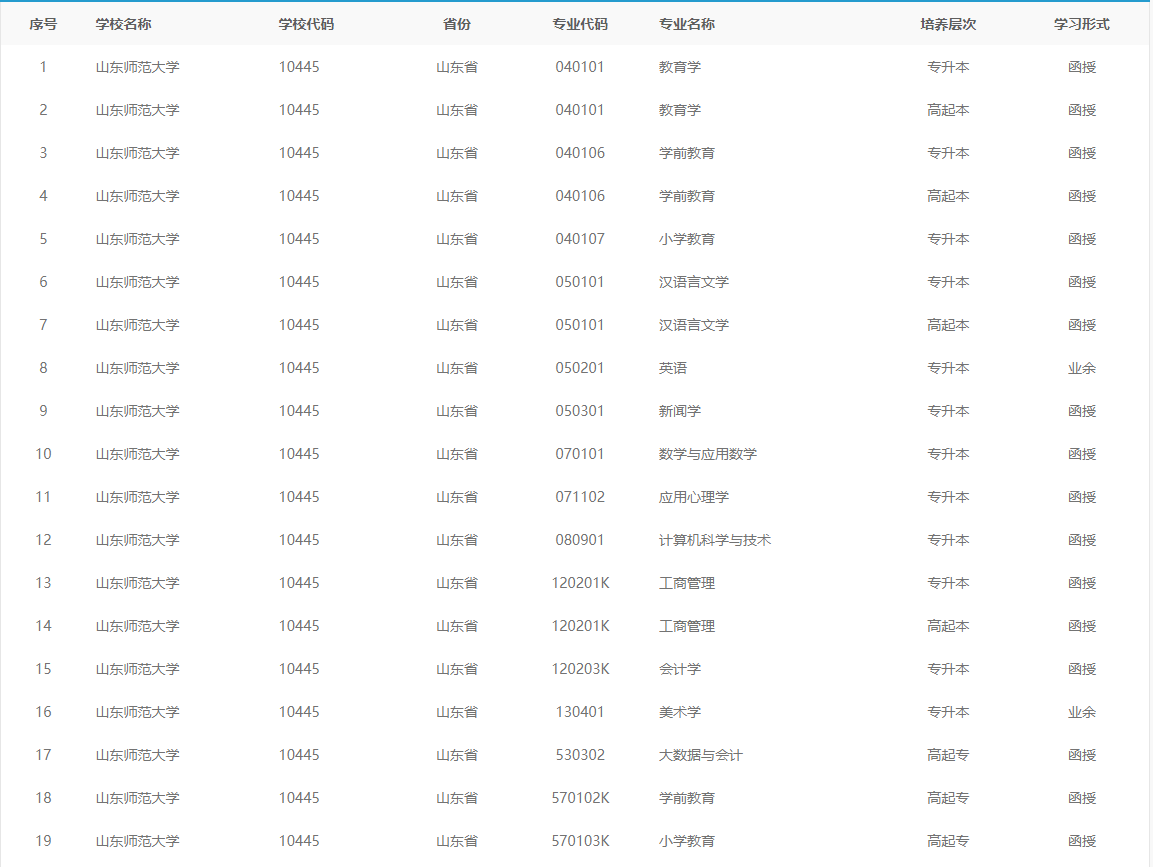
Task: Click 小学教育 in row 5
Action: pyautogui.click(x=687, y=239)
